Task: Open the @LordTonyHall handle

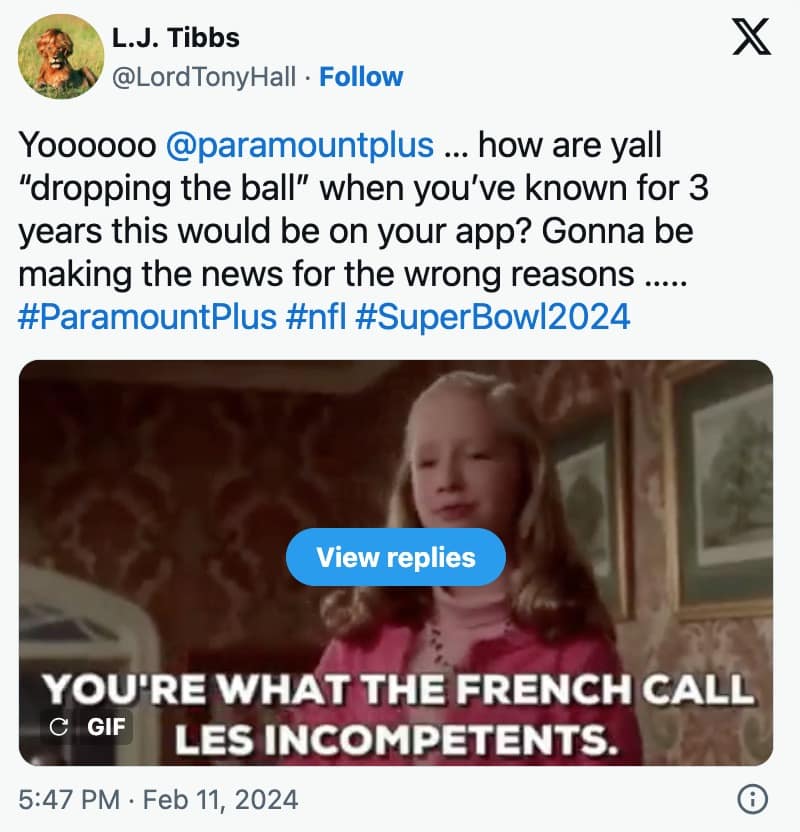Action: (x=204, y=77)
